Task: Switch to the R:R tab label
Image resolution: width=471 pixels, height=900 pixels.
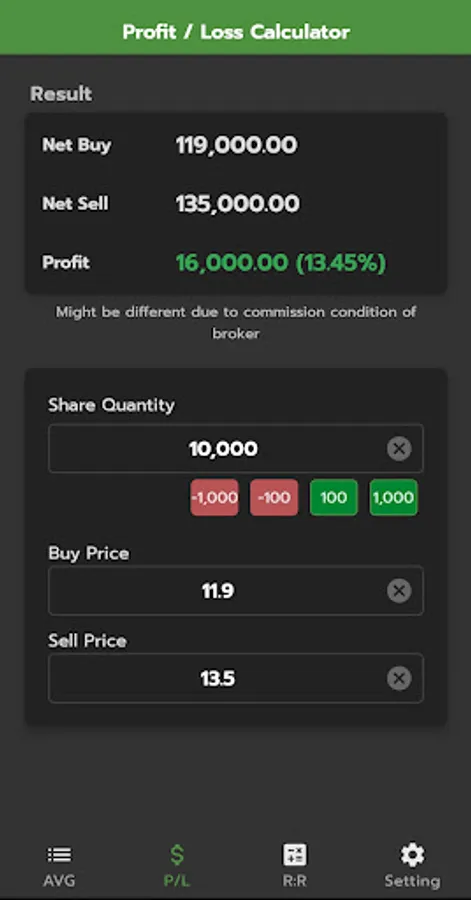Action: click(295, 881)
